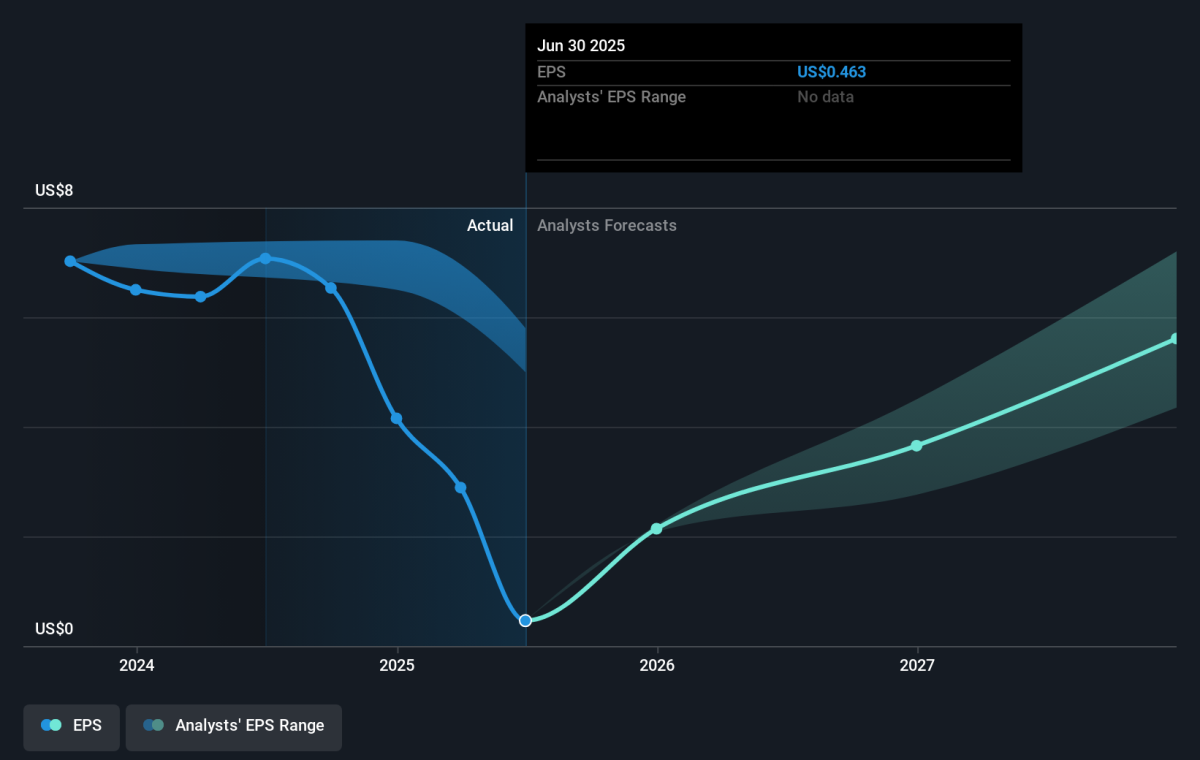Image resolution: width=1200 pixels, height=760 pixels.
Task: Select the highlighted Jun 30 2025 data point
Action: (525, 620)
